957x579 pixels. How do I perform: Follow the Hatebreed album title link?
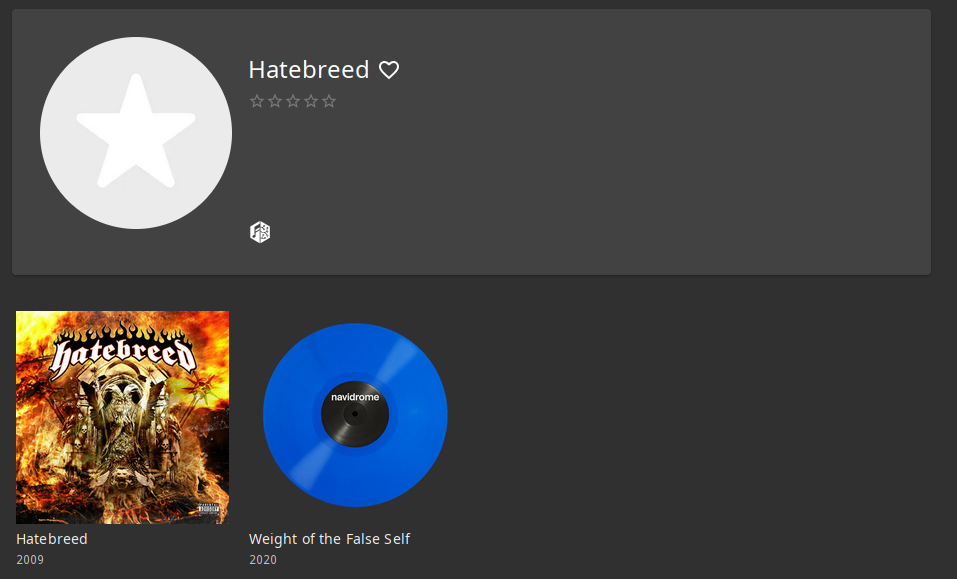[52, 539]
